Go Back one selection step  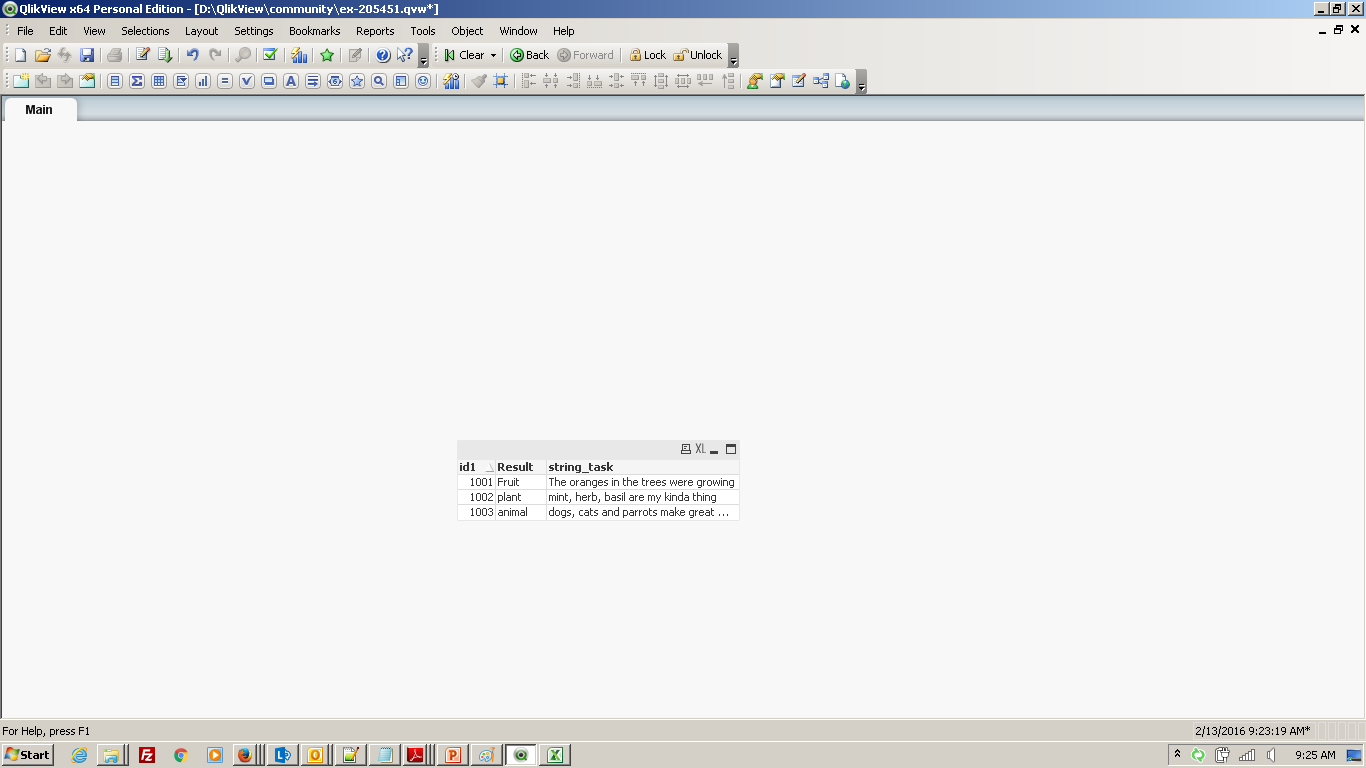[x=530, y=55]
